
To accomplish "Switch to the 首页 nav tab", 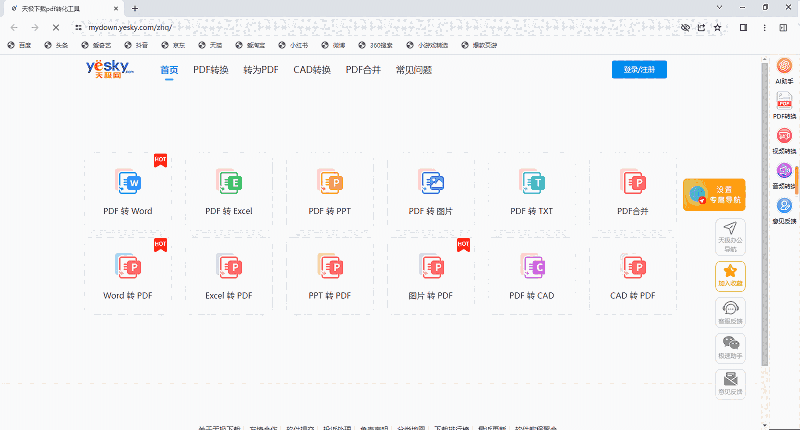I will click(x=169, y=70).
